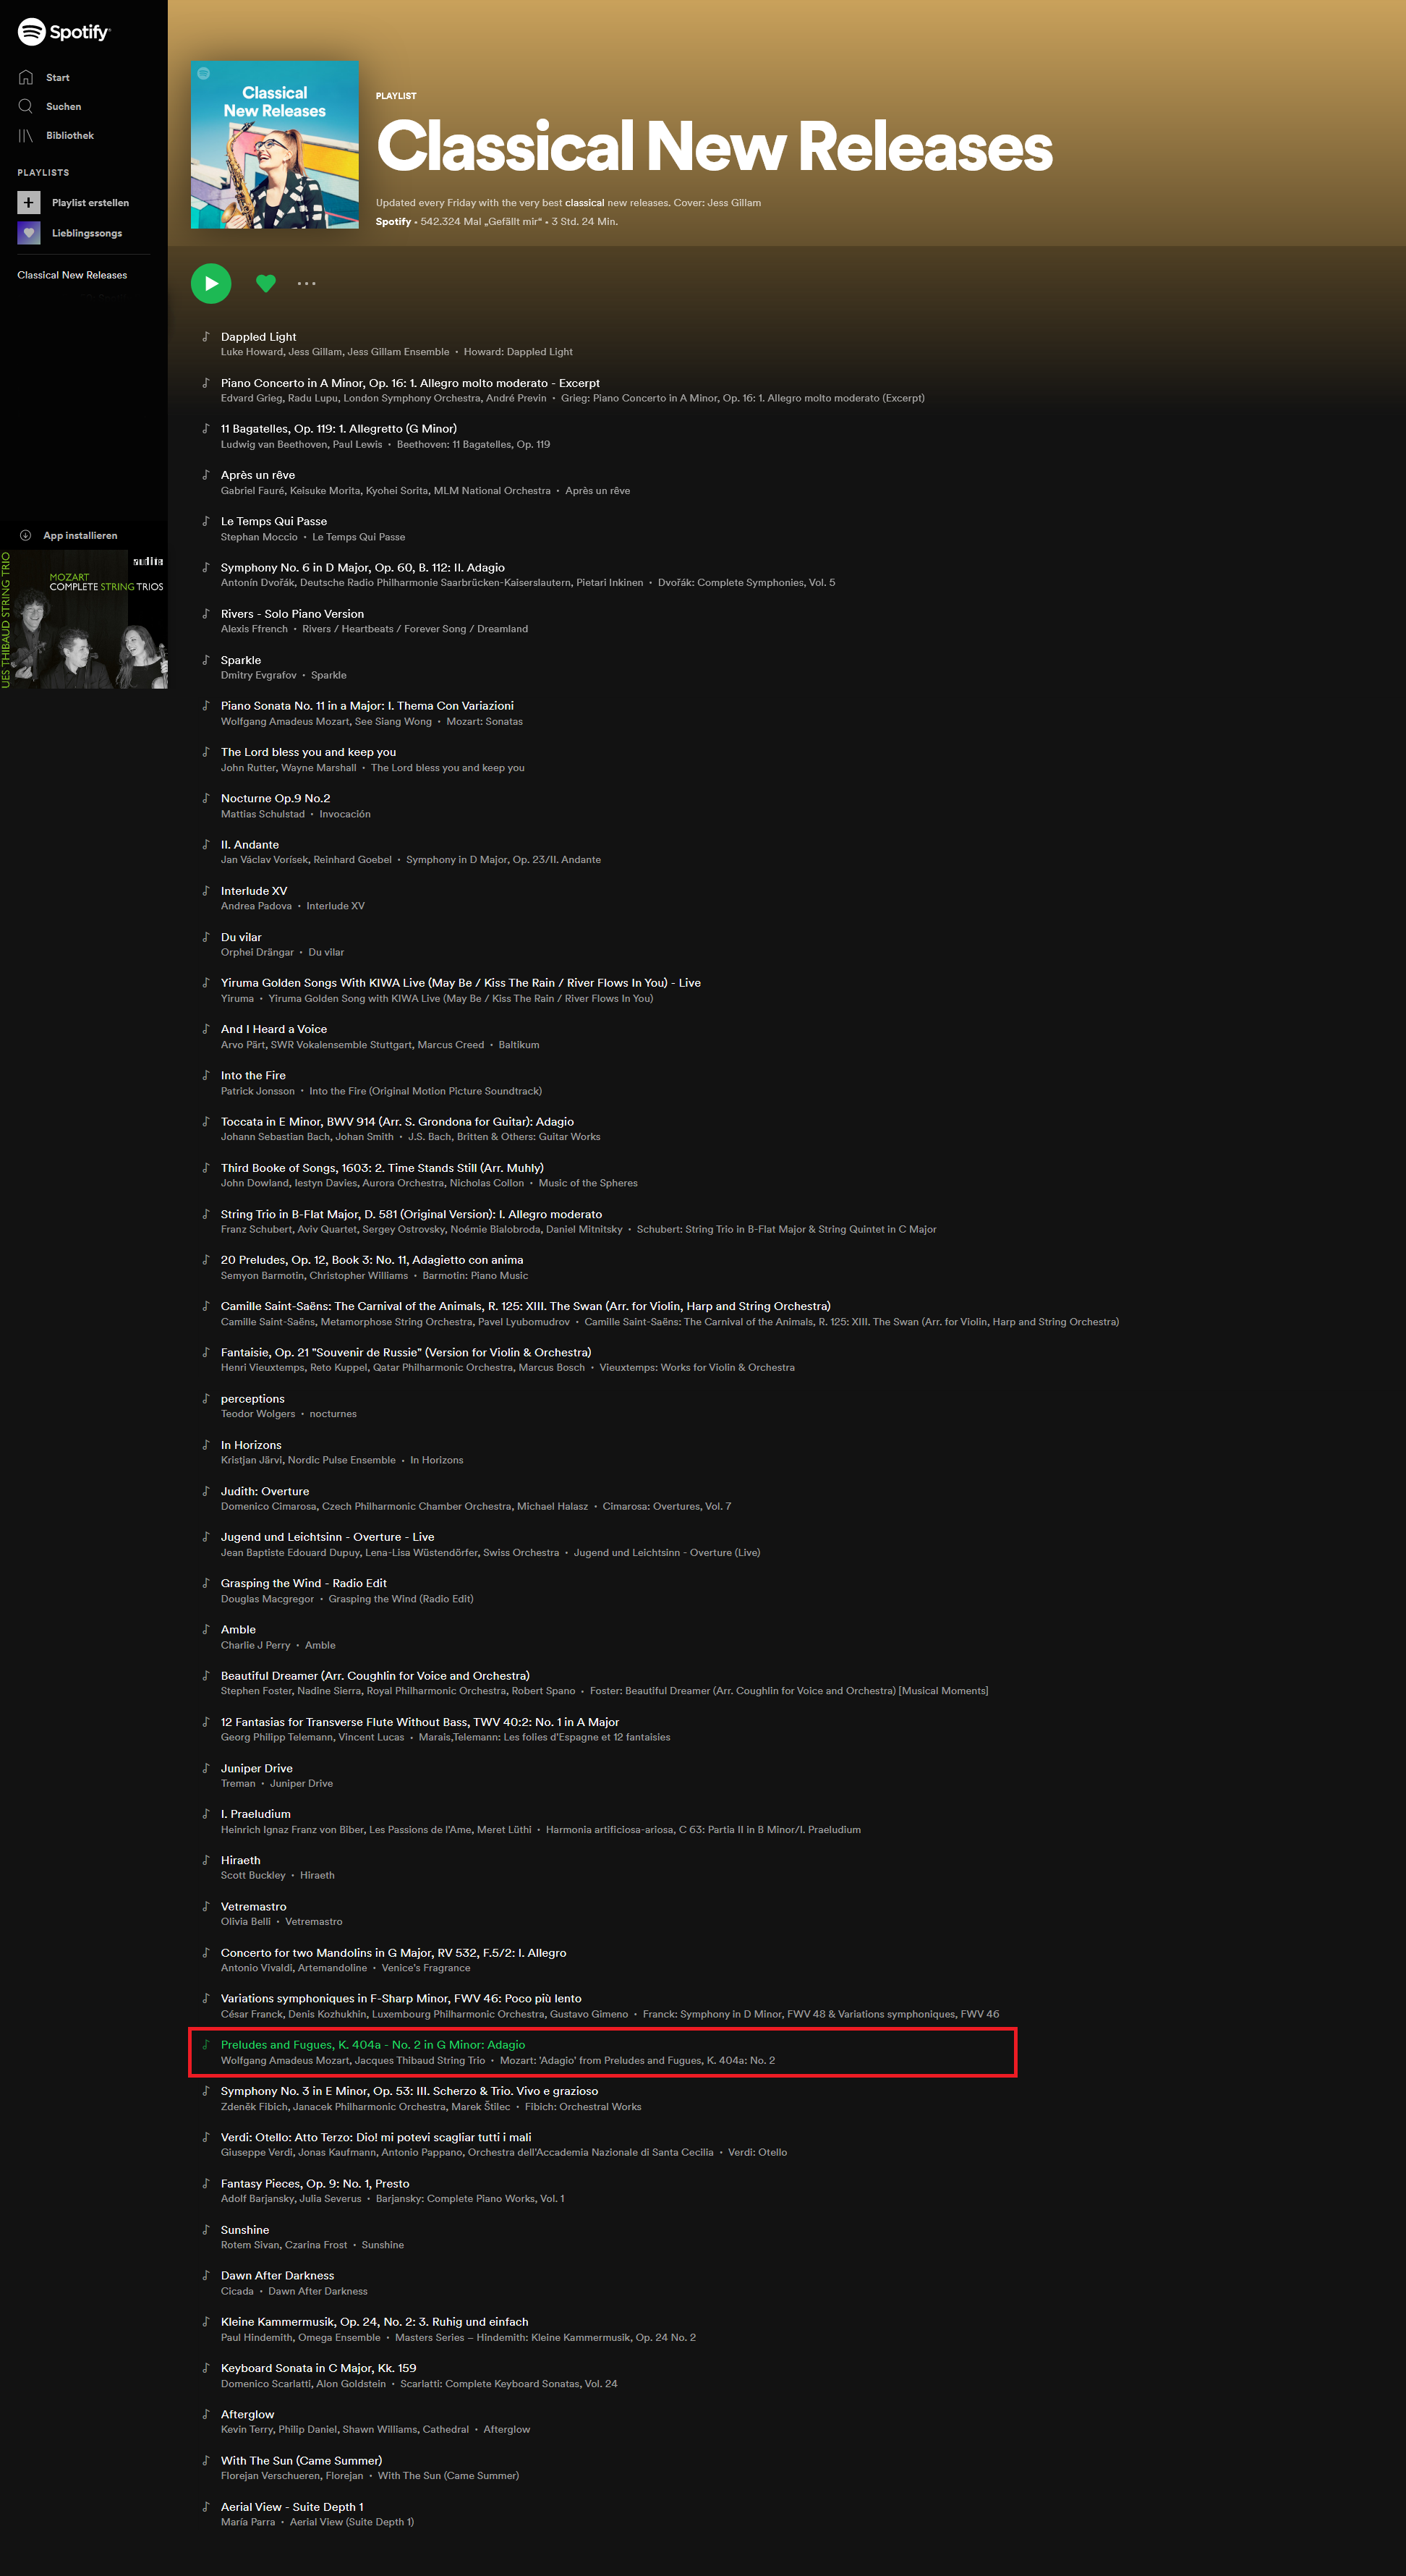
Task: Select the highlighted Preludes and Fugues K. 404a track
Action: pos(603,2052)
